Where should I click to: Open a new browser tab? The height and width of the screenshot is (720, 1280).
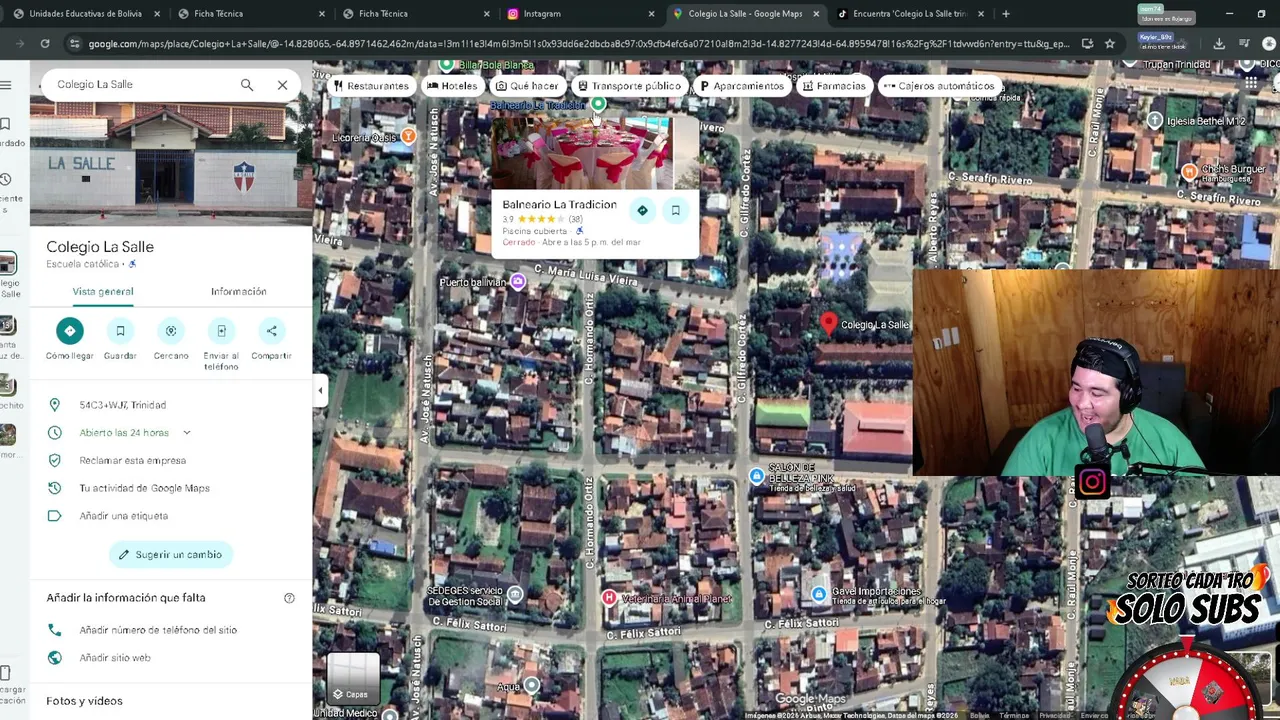coord(1005,14)
